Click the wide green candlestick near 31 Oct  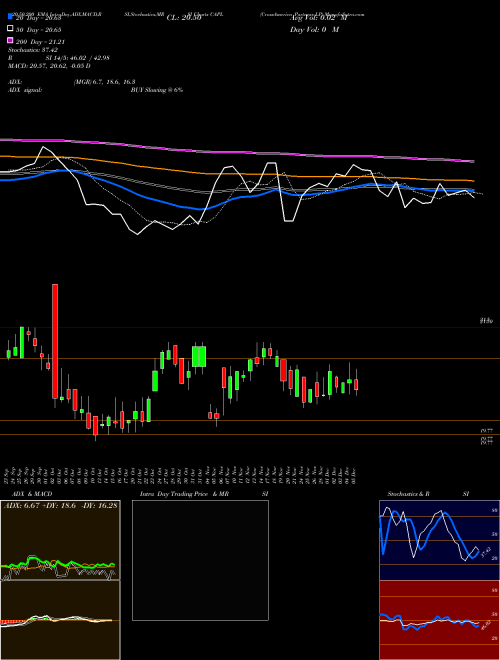click(x=199, y=357)
